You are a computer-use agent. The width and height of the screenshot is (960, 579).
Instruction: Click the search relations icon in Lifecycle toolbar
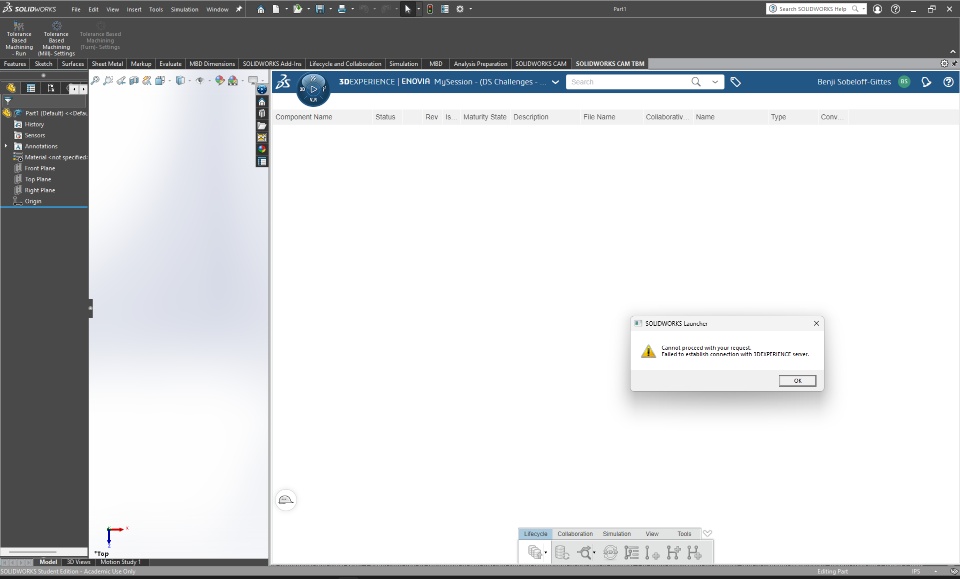(x=585, y=553)
